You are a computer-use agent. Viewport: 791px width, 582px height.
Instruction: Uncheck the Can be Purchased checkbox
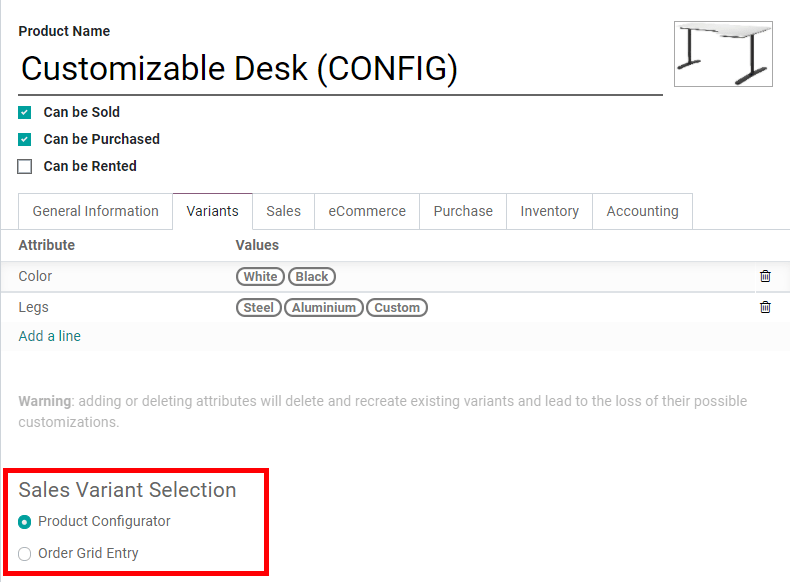(x=25, y=140)
